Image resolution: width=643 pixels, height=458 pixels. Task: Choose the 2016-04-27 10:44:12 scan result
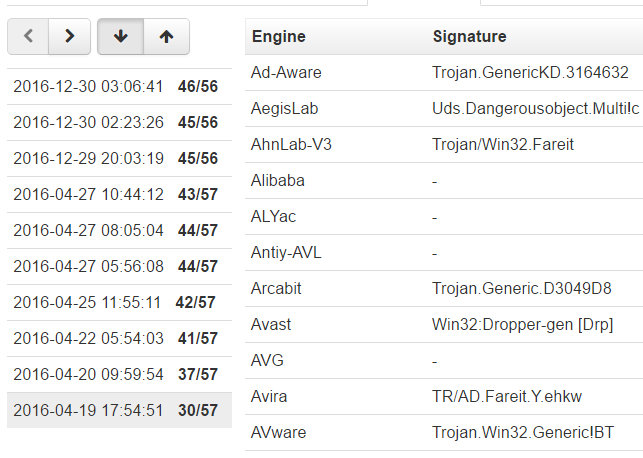pyautogui.click(x=119, y=194)
